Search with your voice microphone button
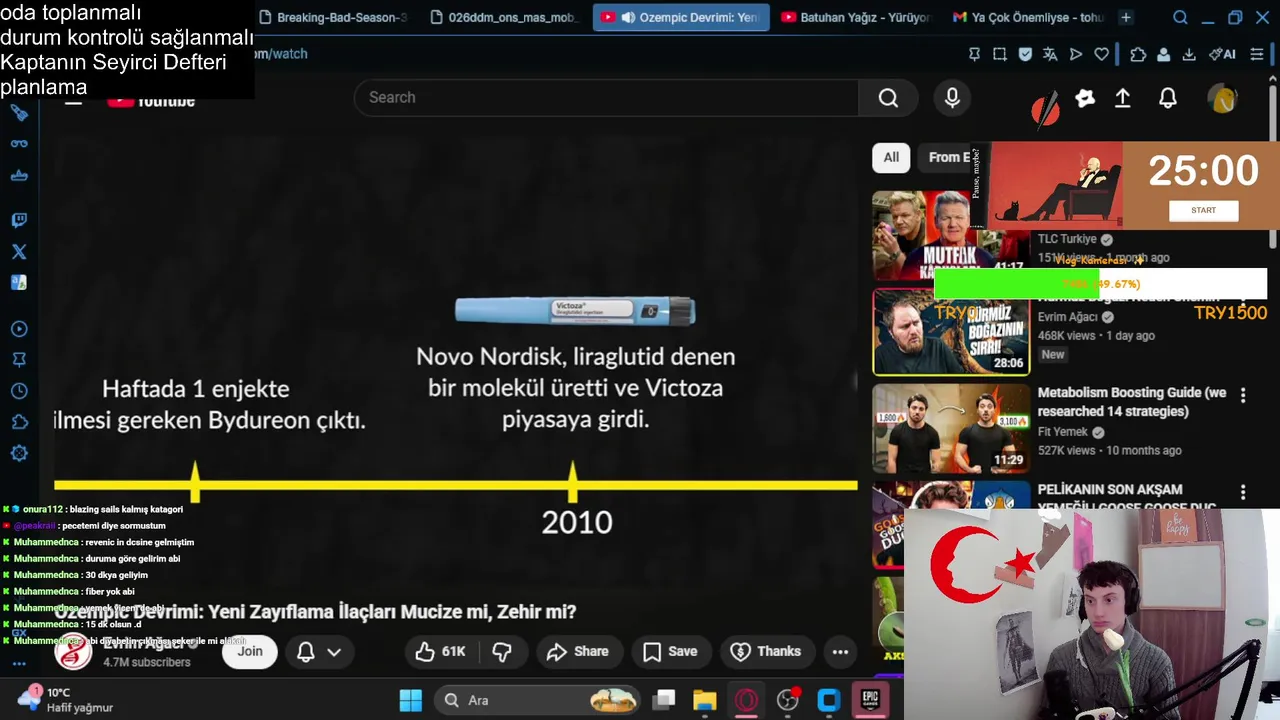Screen dimensions: 1280x720 952,97
